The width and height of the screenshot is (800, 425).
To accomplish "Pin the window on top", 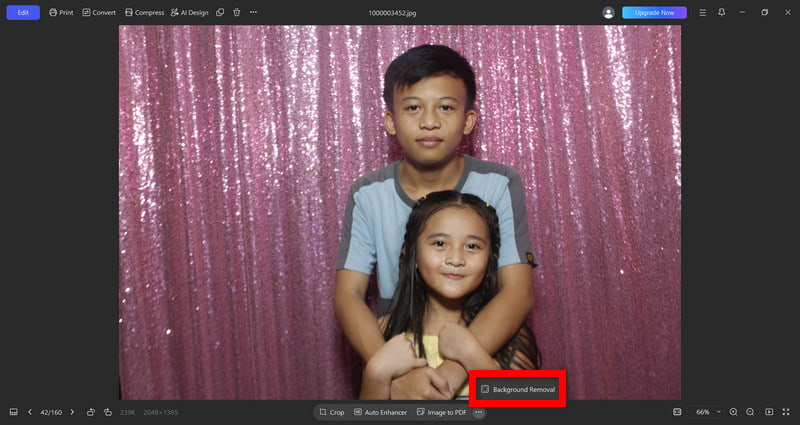I will (721, 13).
